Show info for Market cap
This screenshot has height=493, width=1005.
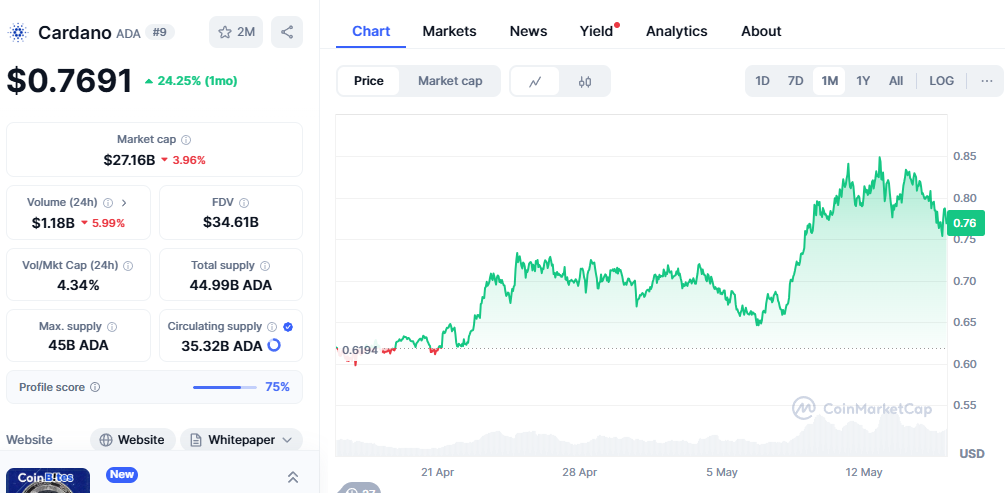[186, 140]
